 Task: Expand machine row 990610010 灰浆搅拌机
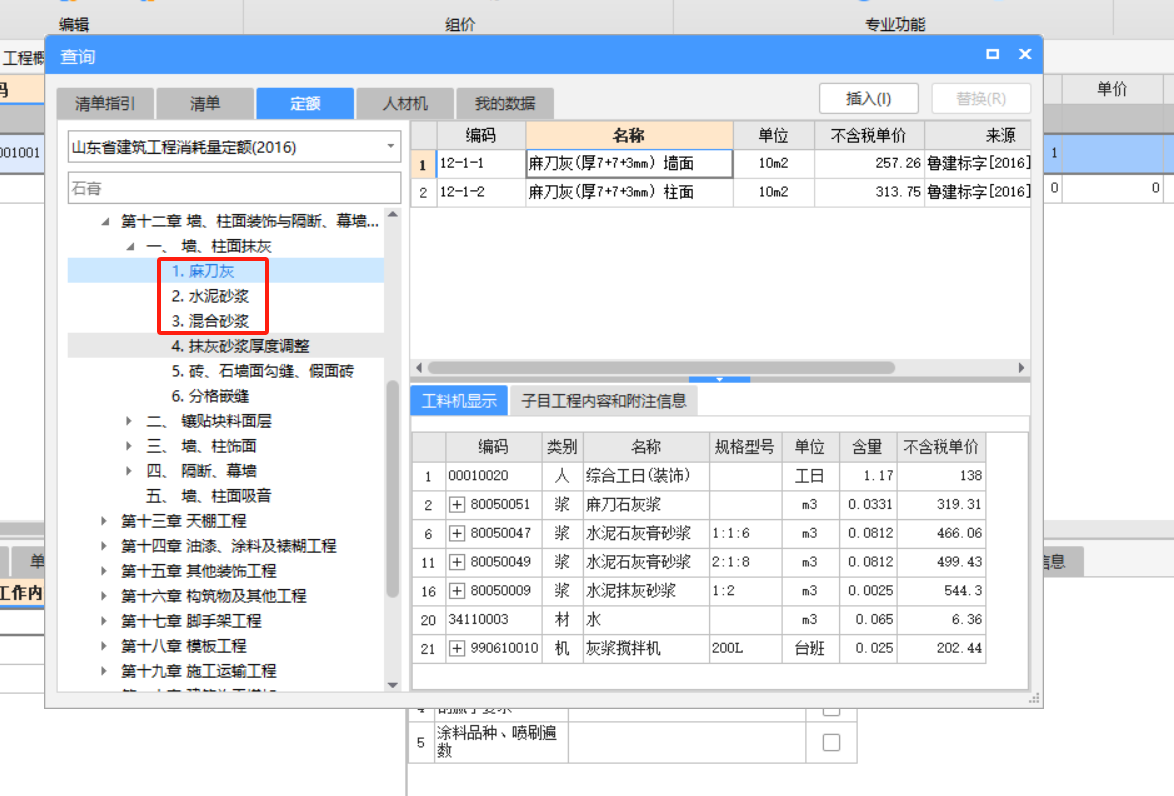click(x=457, y=648)
